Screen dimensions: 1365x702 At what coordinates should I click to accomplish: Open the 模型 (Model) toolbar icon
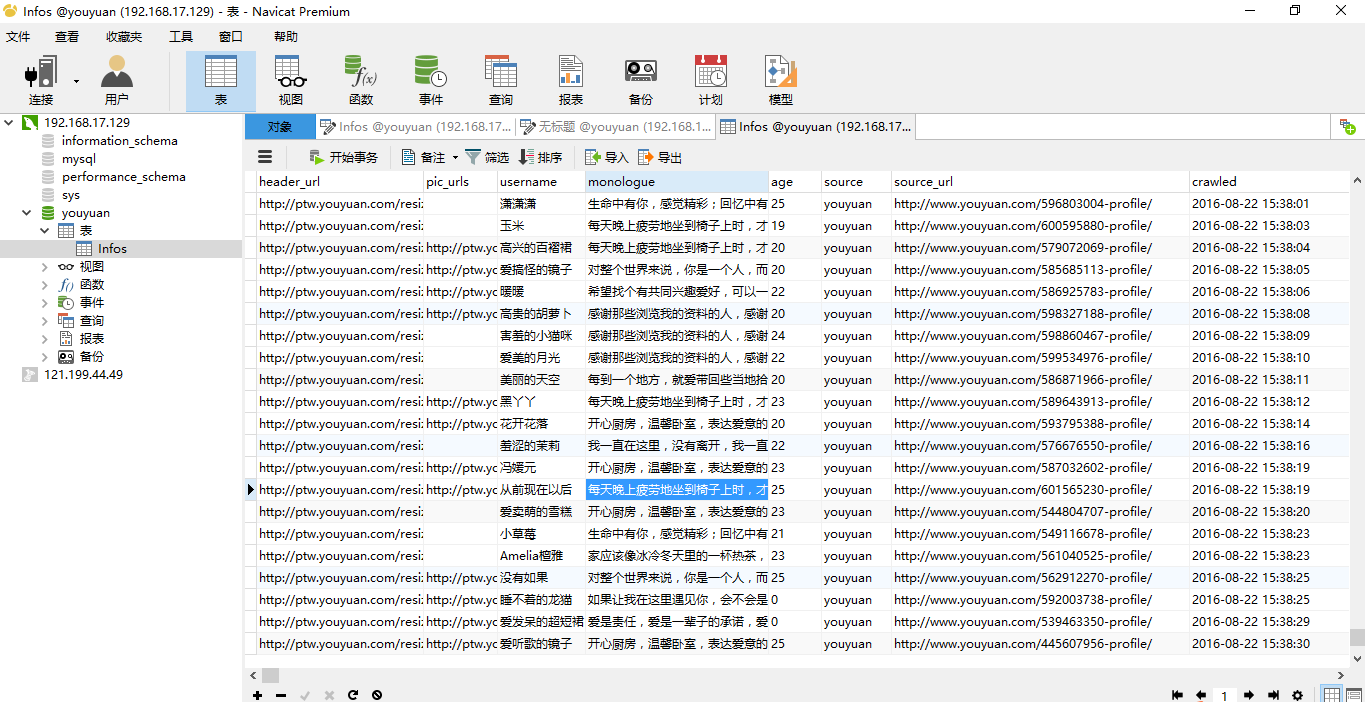780,80
